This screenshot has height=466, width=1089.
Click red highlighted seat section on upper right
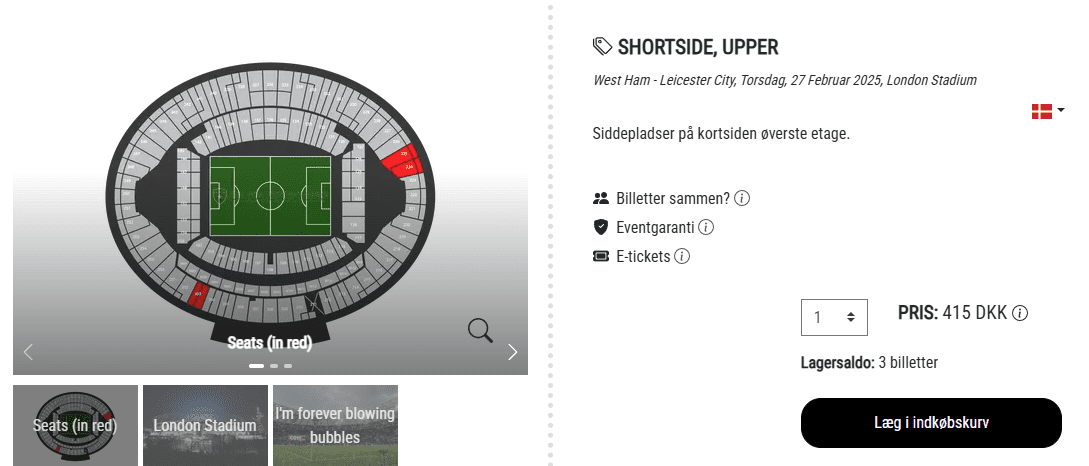[404, 162]
